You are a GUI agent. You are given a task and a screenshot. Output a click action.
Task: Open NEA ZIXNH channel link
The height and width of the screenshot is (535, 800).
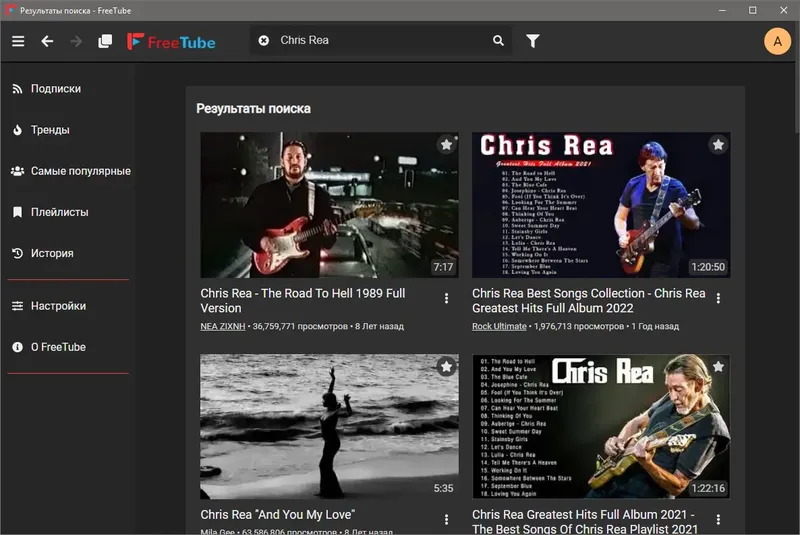[222, 326]
